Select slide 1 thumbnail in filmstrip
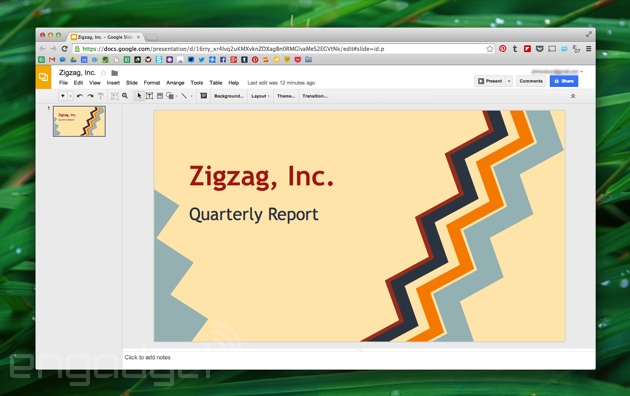 pyautogui.click(x=80, y=121)
